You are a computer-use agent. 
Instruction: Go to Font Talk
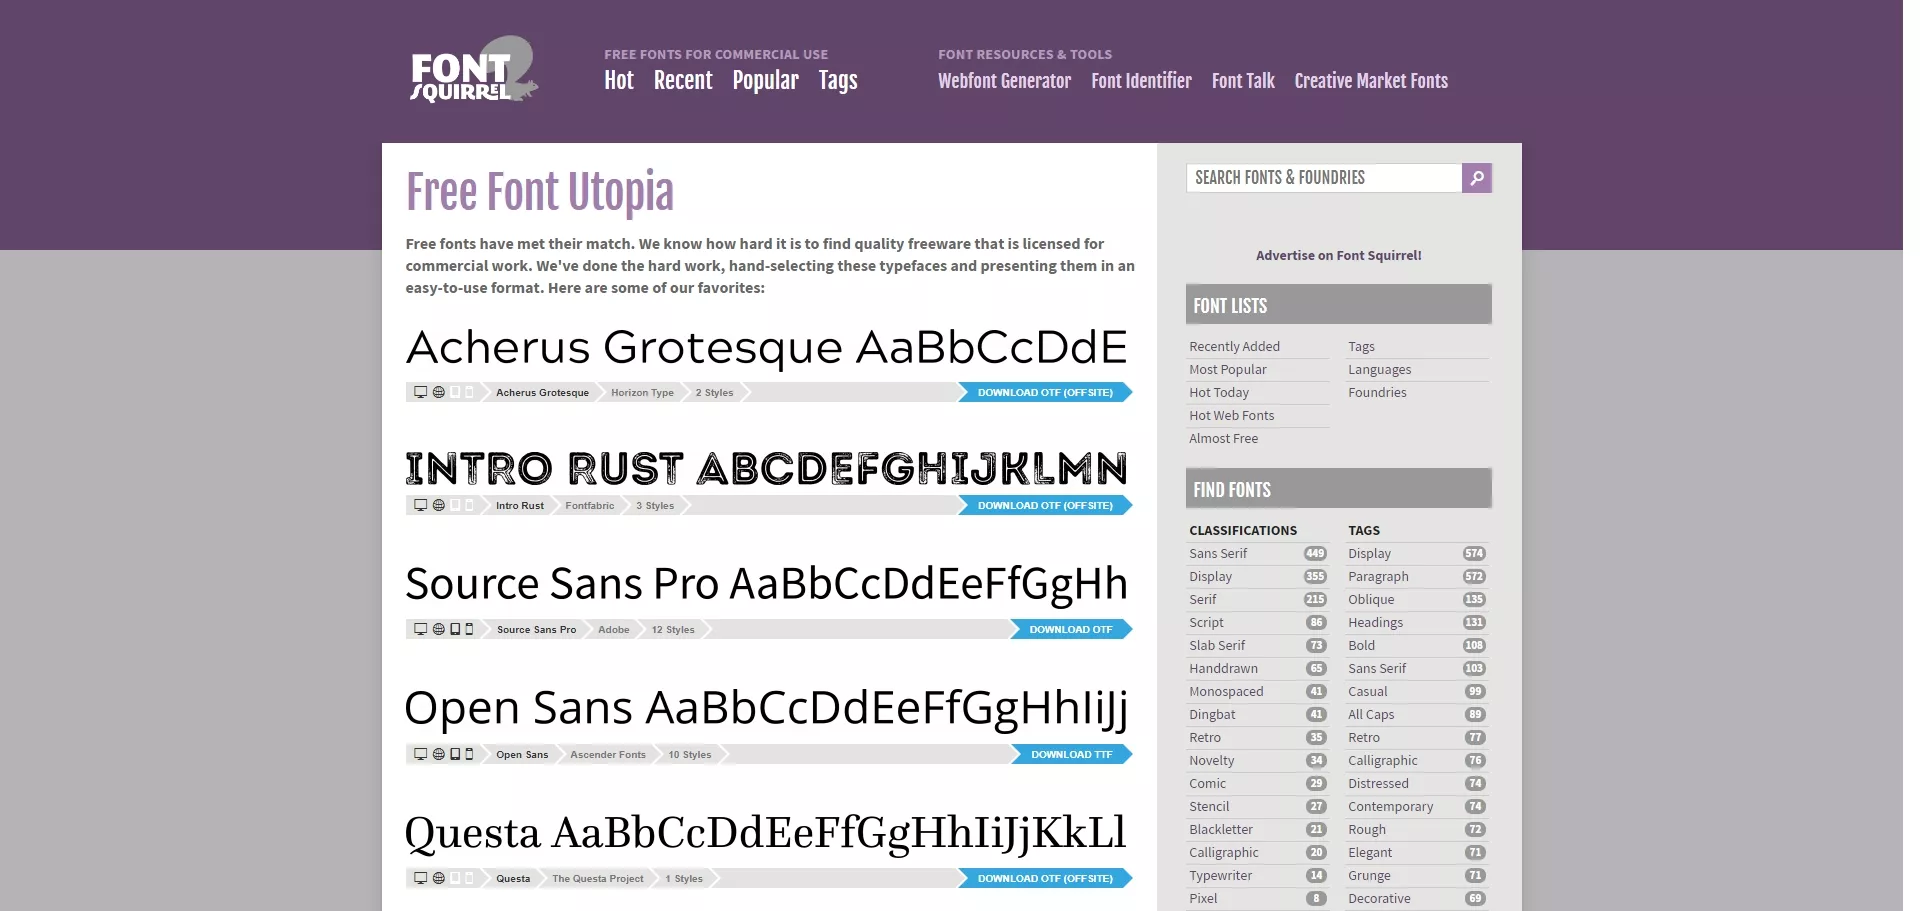(x=1243, y=81)
